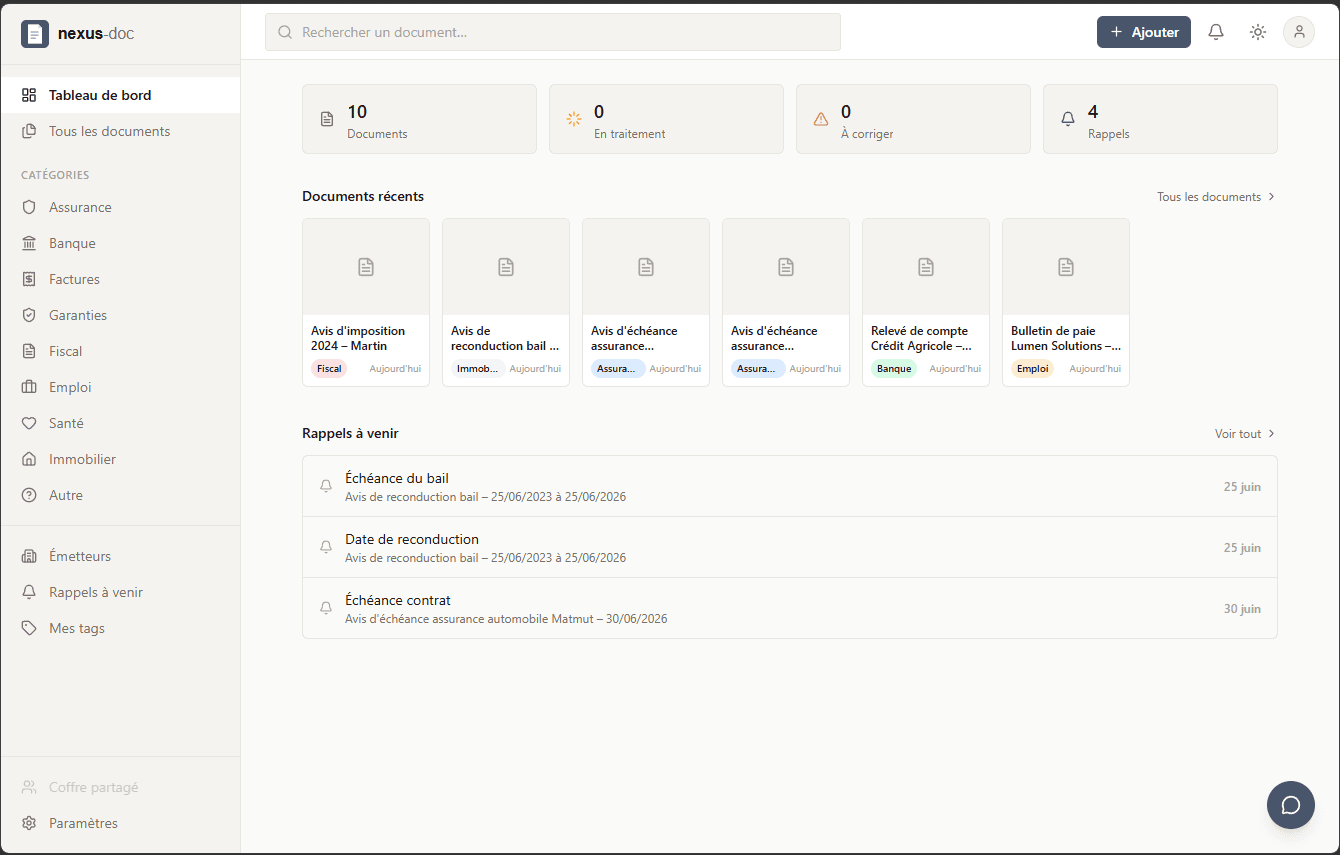Select the Assurance category label
This screenshot has width=1340, height=855.
tap(80, 207)
